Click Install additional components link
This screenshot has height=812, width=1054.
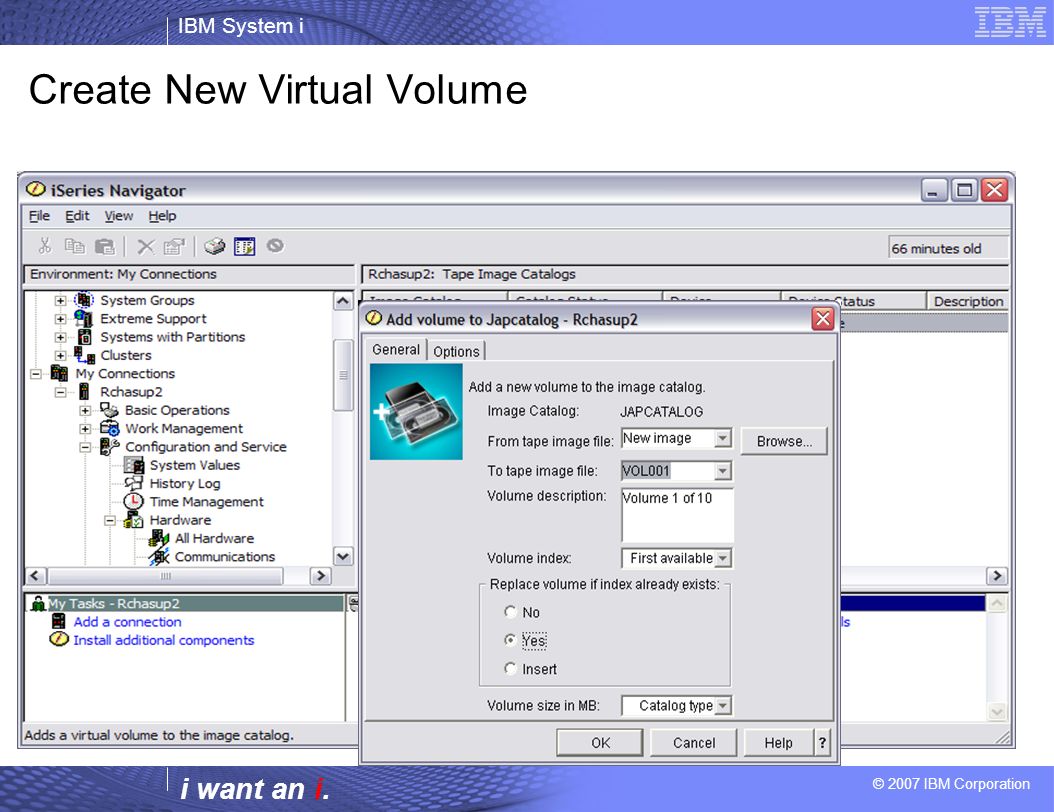(163, 640)
